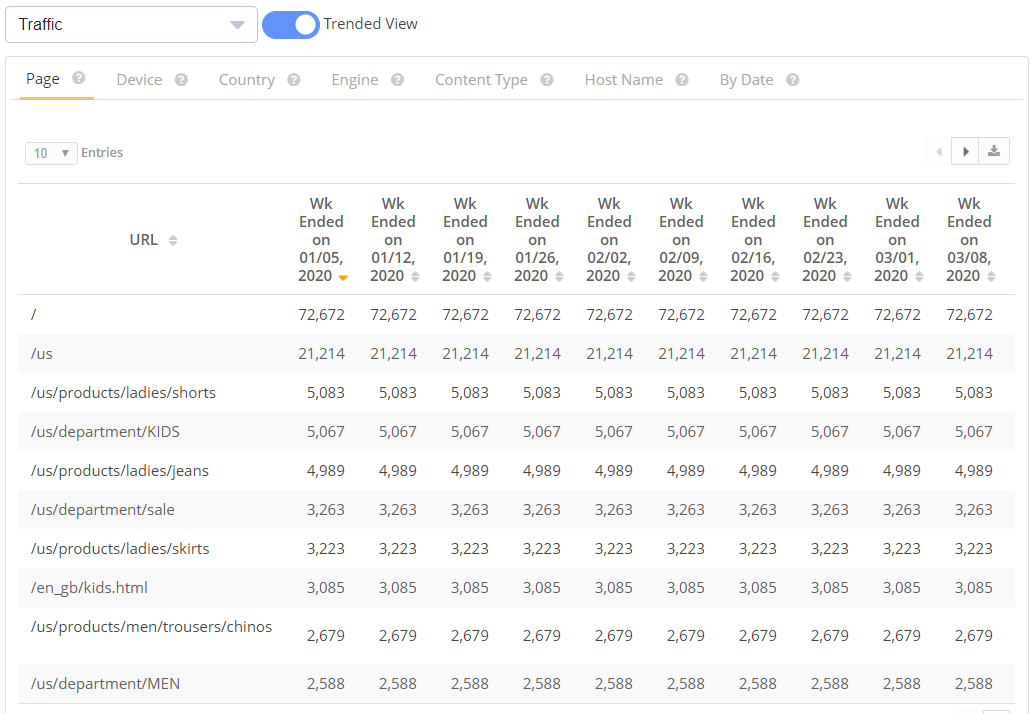Click 4,989 under 02/23, 2020
The width and height of the screenshot is (1035, 714).
830,471
